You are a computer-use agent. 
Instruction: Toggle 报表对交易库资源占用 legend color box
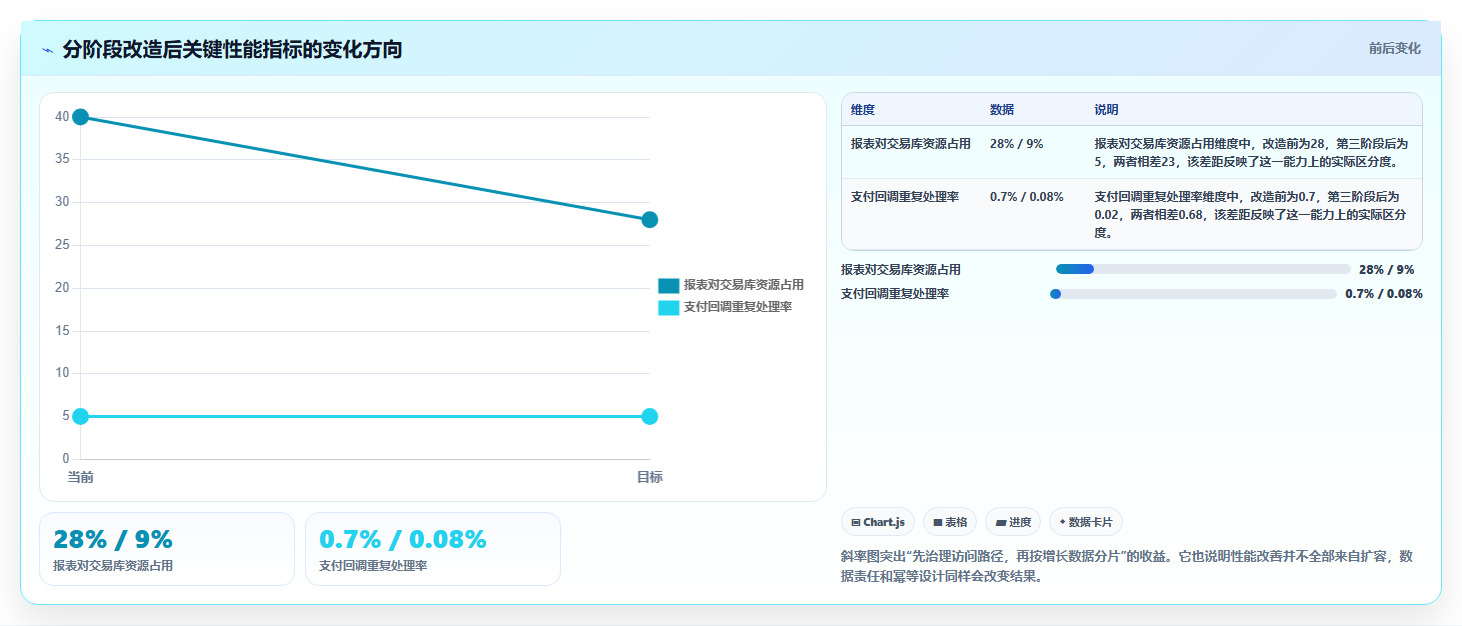point(668,285)
